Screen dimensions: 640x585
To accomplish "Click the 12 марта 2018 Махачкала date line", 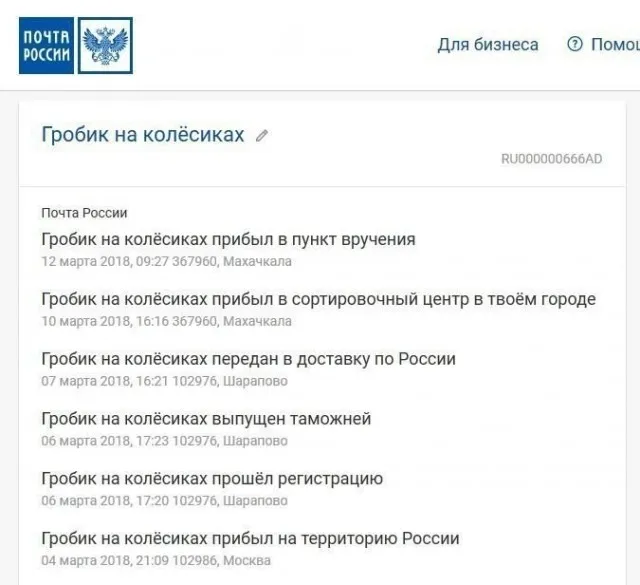I will [x=166, y=262].
